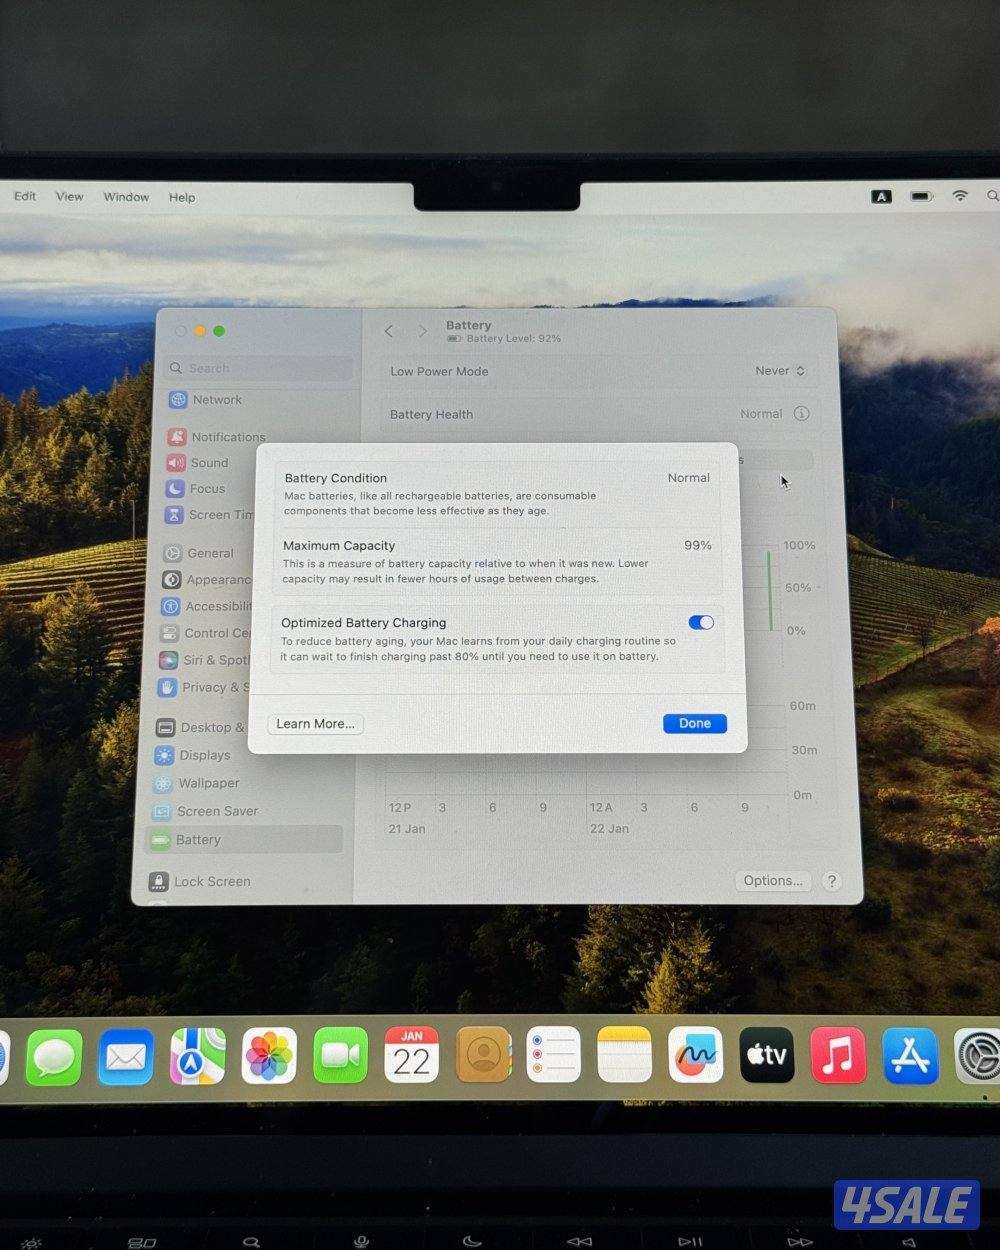The width and height of the screenshot is (1000, 1250).
Task: Open the Help menu
Action: (182, 197)
